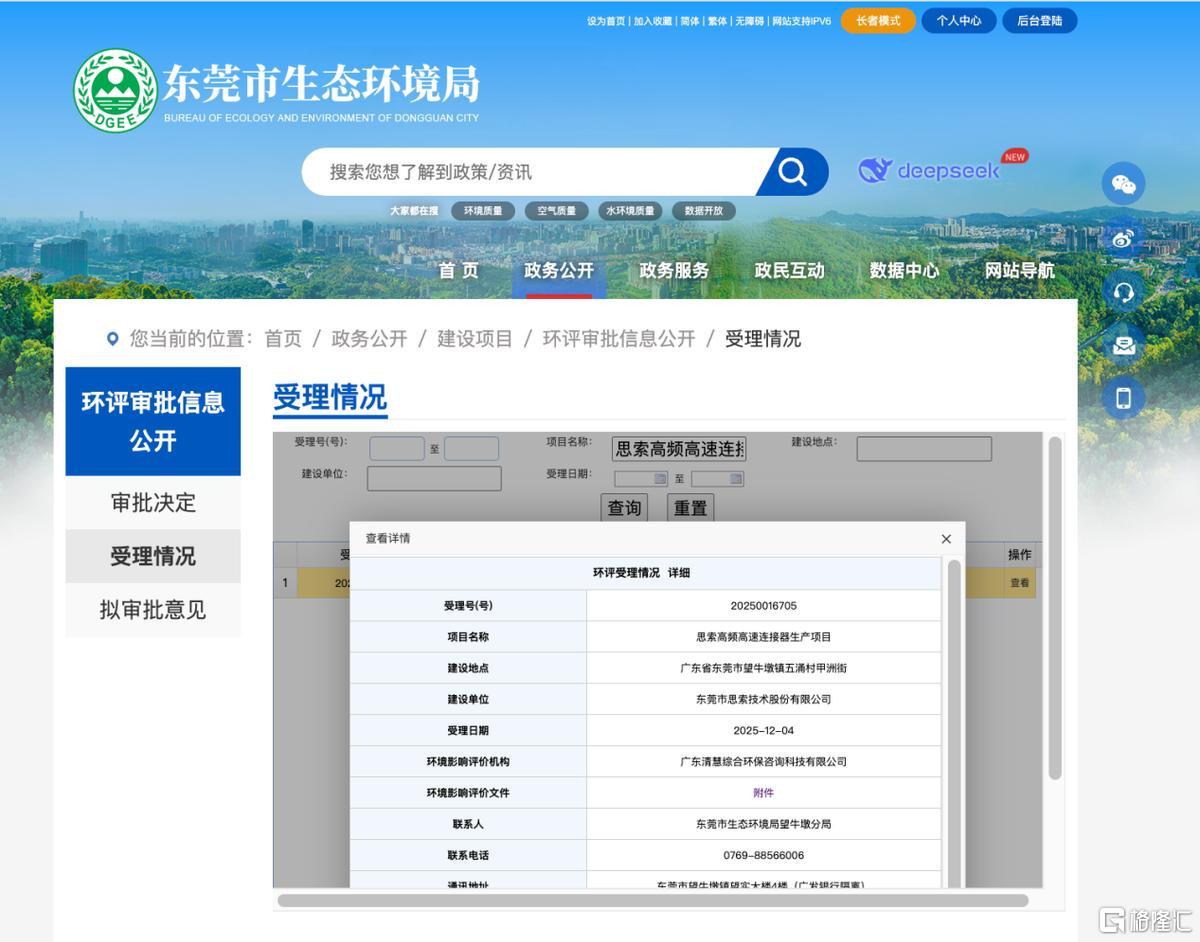Open 数据中心 navigation item
The image size is (1200, 942).
904,270
